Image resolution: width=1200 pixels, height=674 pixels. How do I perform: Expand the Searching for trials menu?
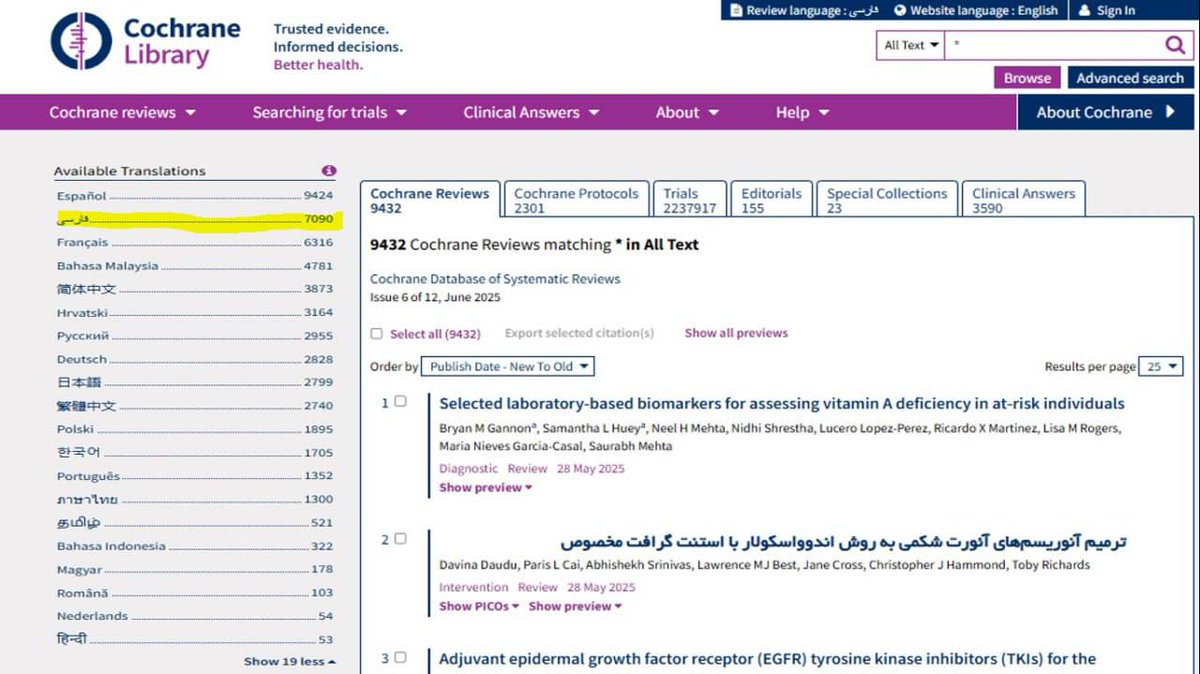coord(329,112)
